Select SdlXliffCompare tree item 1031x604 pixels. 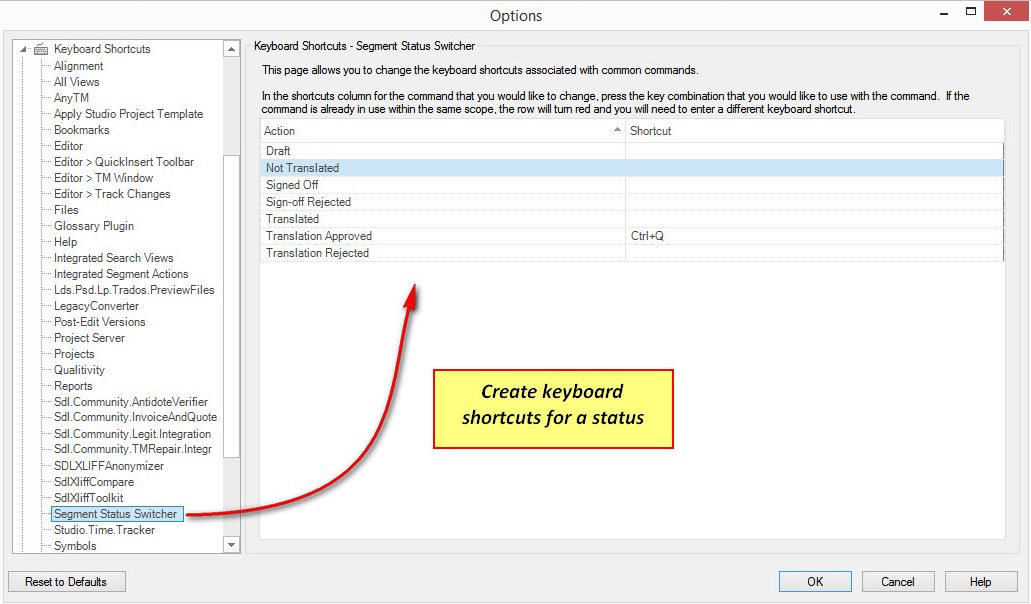(x=93, y=482)
